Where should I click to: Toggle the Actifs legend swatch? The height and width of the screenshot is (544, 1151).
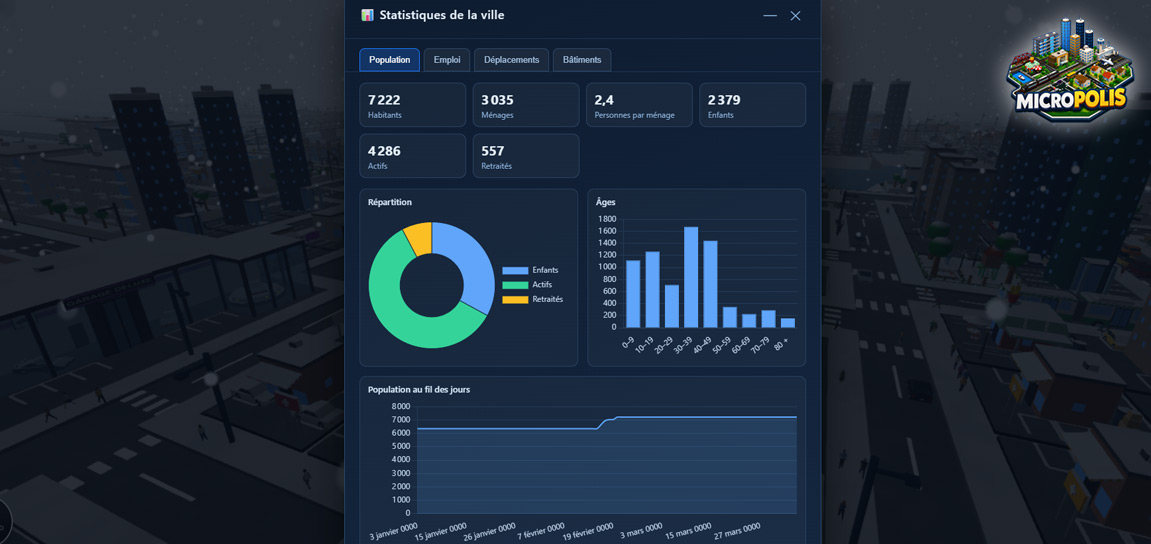pyautogui.click(x=515, y=285)
